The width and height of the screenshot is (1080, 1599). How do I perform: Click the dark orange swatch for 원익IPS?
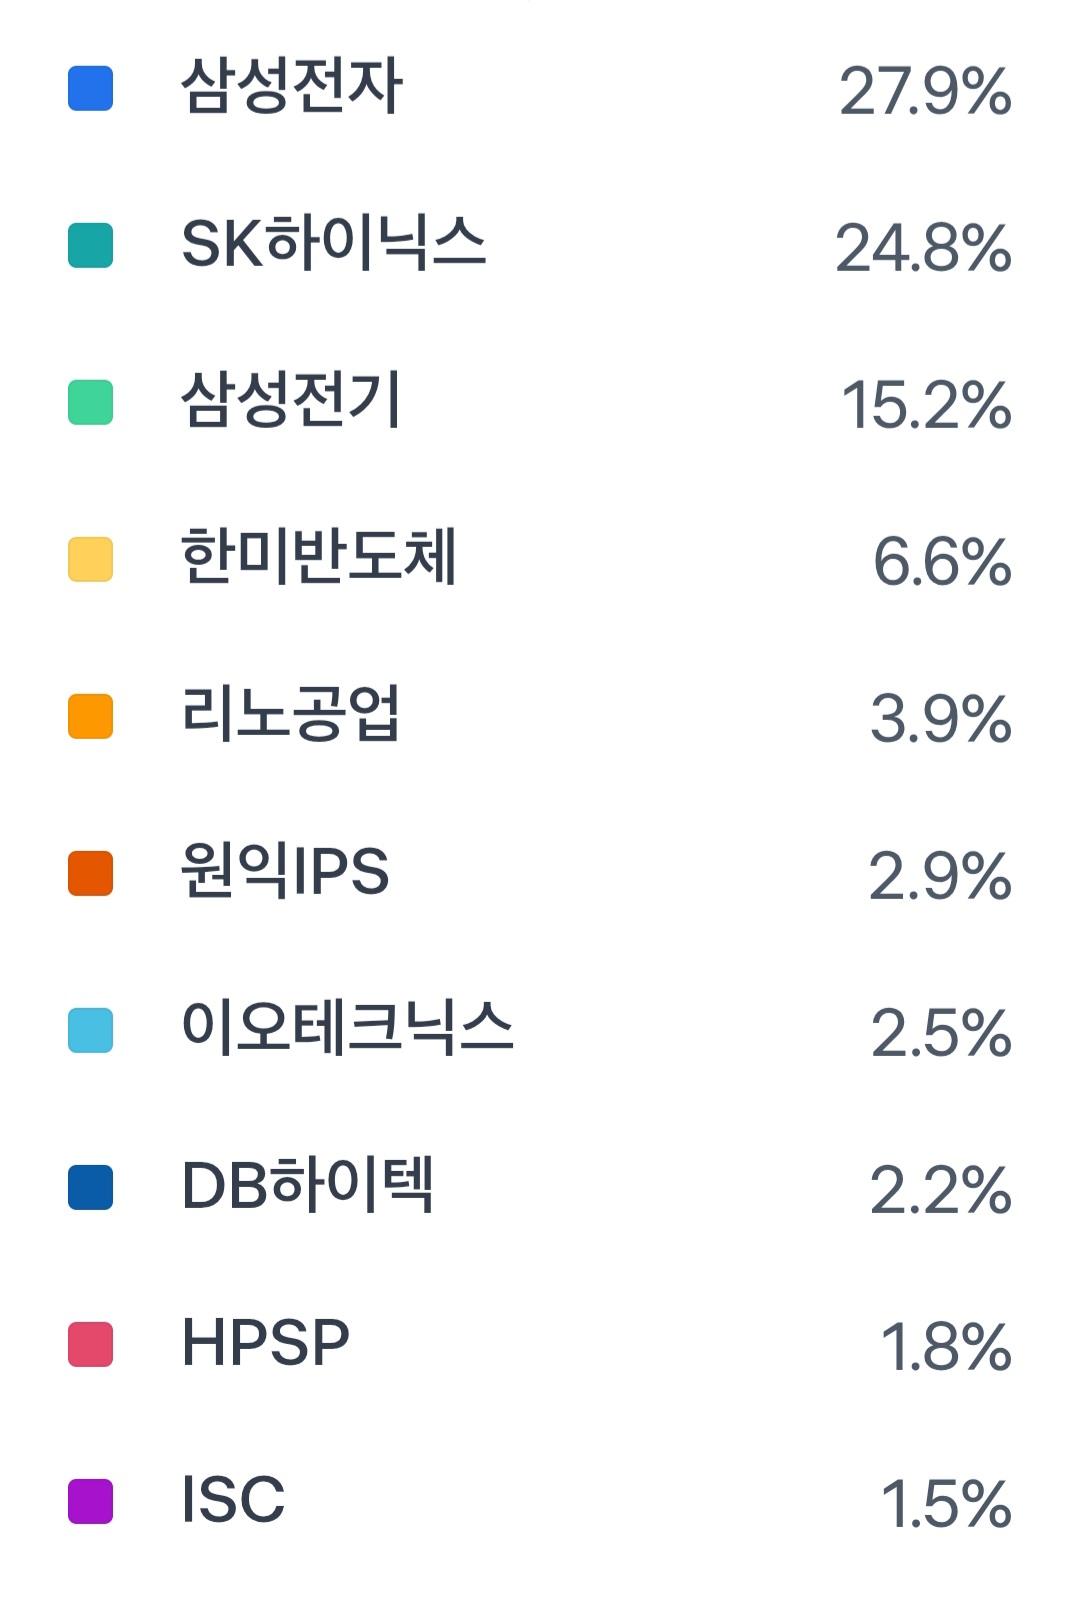90,873
